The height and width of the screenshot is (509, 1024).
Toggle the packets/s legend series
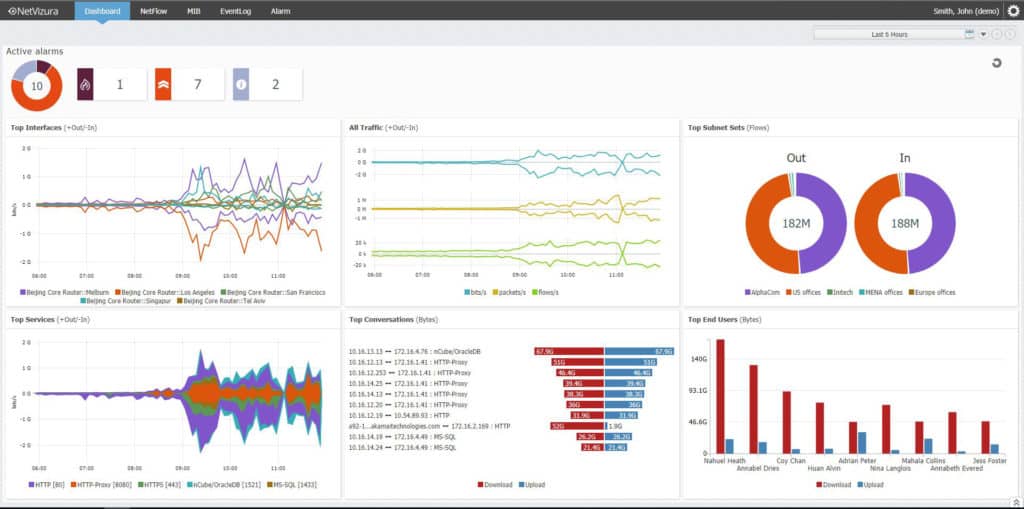click(511, 293)
